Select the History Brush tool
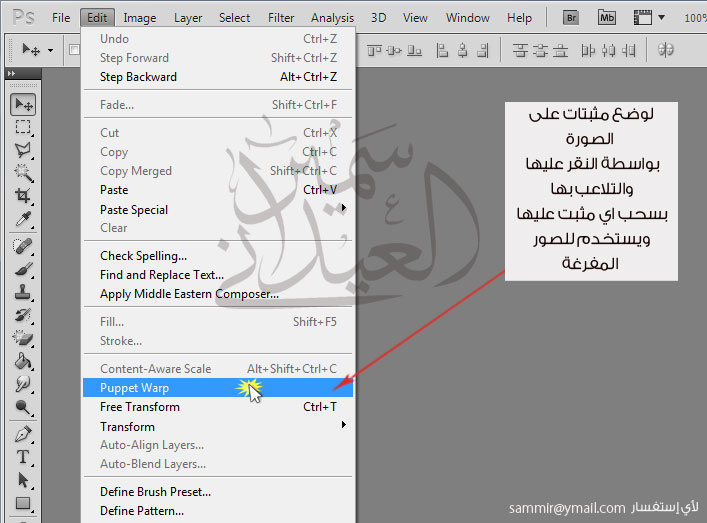The height and width of the screenshot is (523, 707). (x=23, y=315)
